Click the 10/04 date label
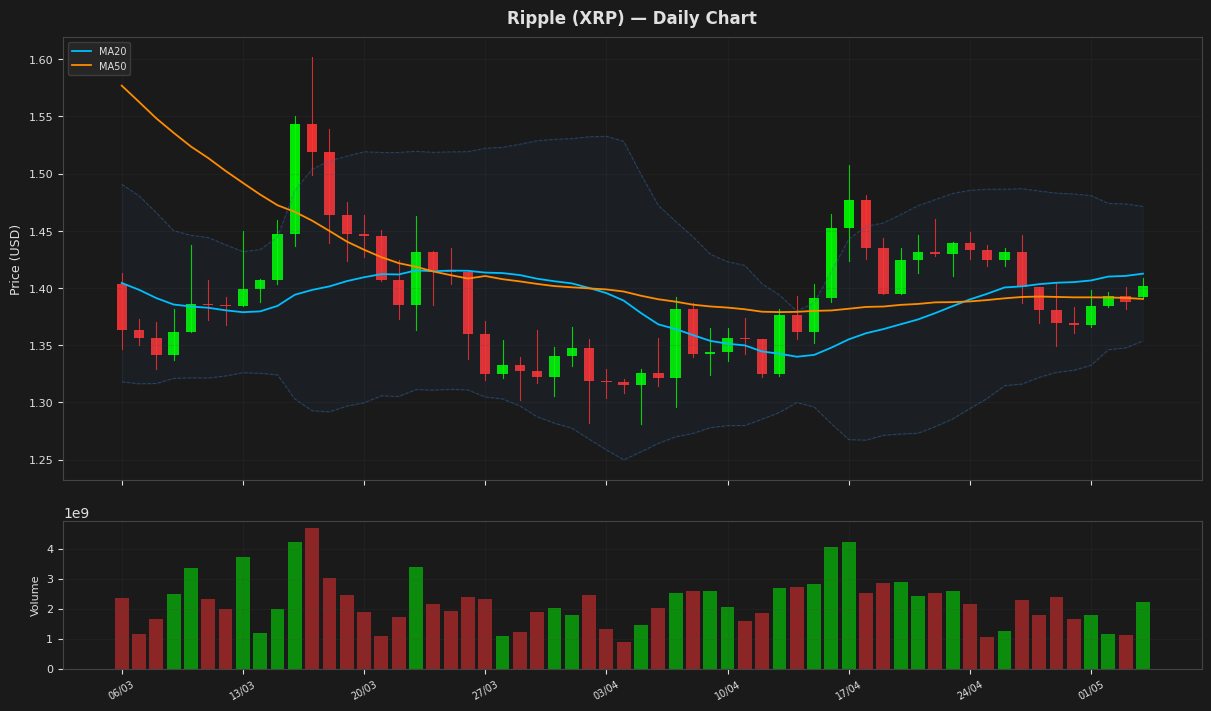The width and height of the screenshot is (1211, 711). click(x=727, y=690)
